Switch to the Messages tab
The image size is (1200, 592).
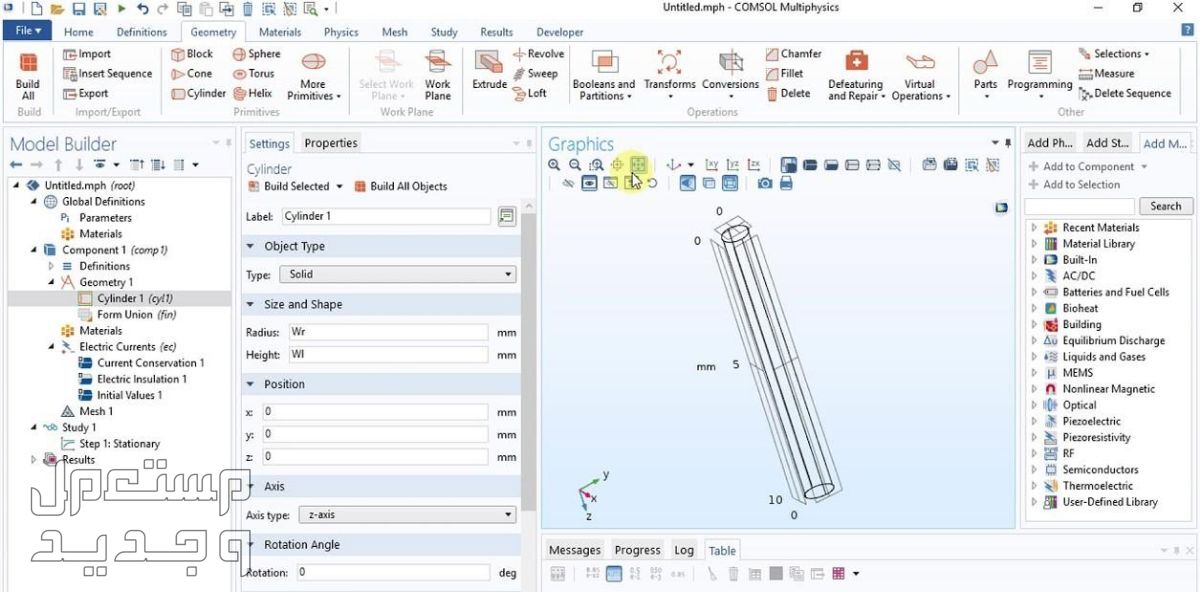click(x=575, y=550)
